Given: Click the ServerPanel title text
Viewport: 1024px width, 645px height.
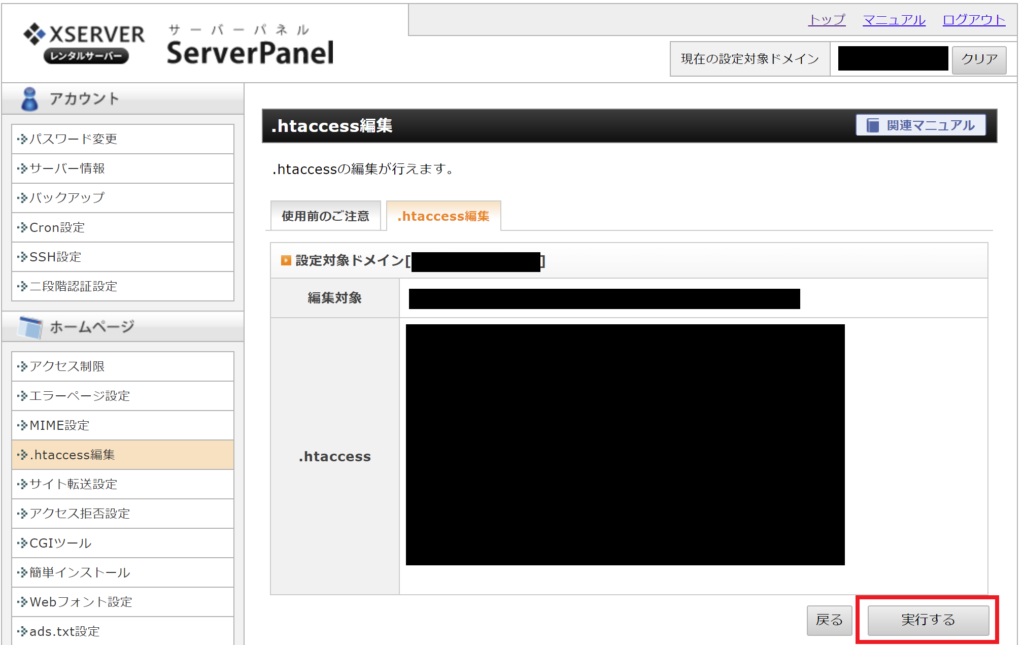Looking at the screenshot, I should (250, 52).
